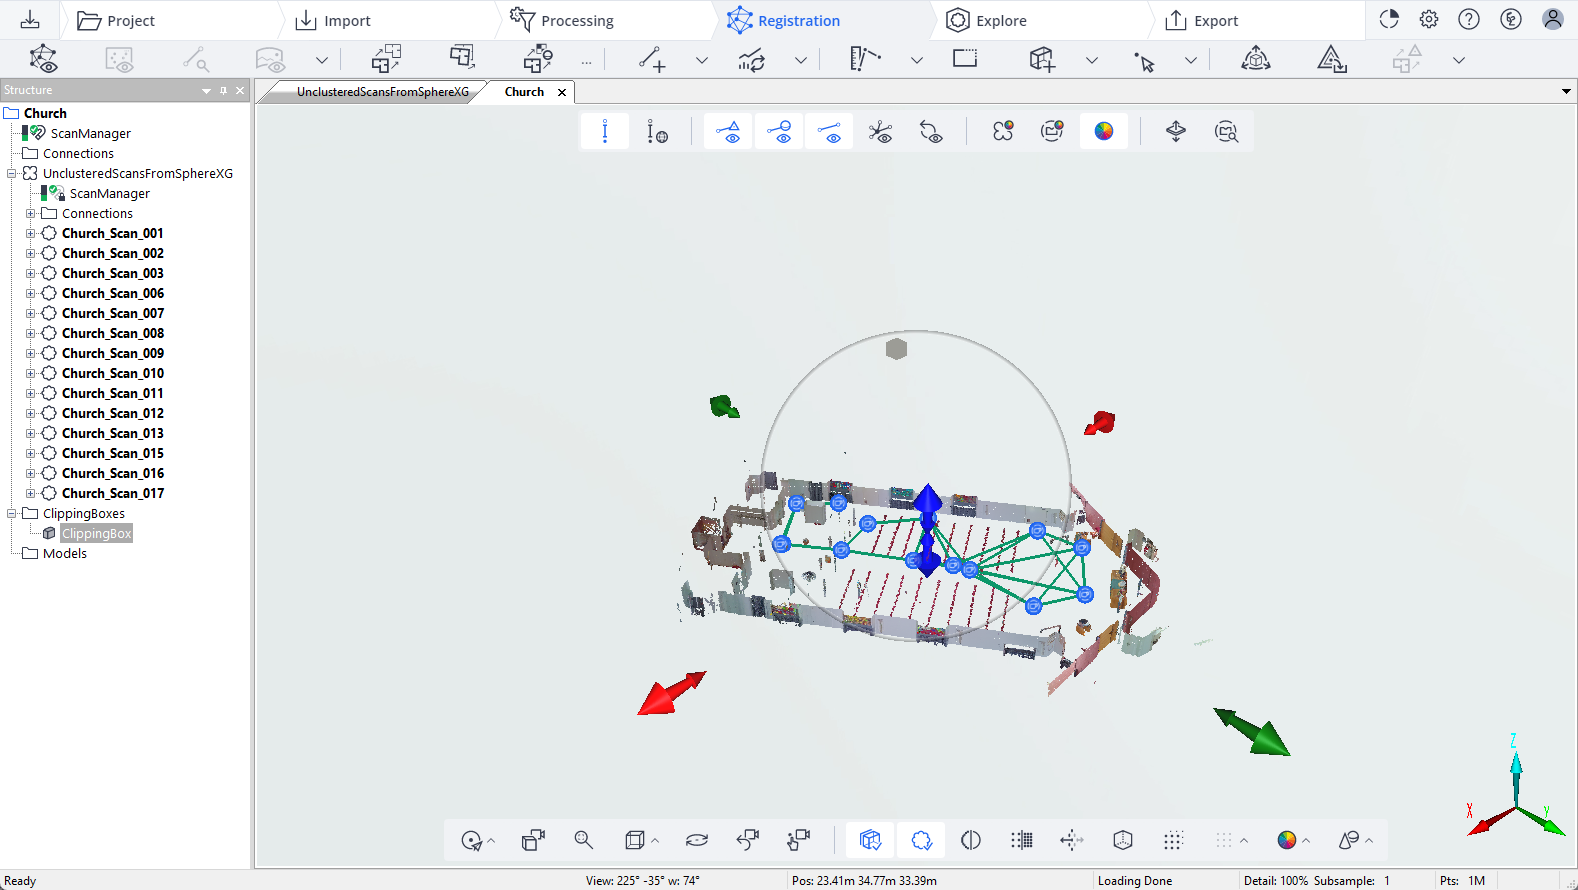Image resolution: width=1578 pixels, height=890 pixels.
Task: Open the user account icon
Action: click(1552, 19)
